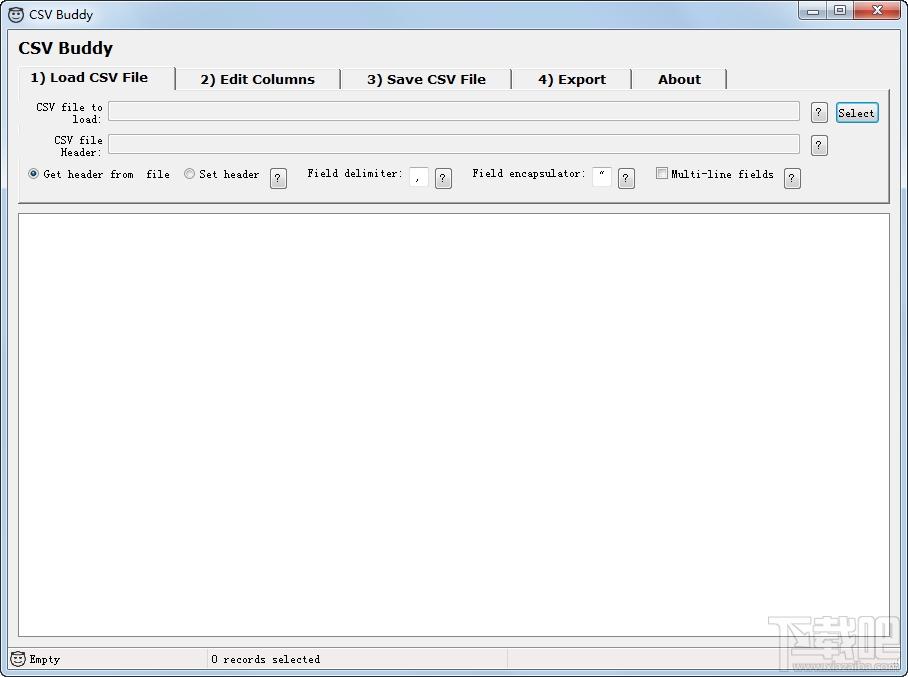Click the CSV Buddy title bar app icon
Viewport: 908px width, 677px height.
pyautogui.click(x=16, y=14)
